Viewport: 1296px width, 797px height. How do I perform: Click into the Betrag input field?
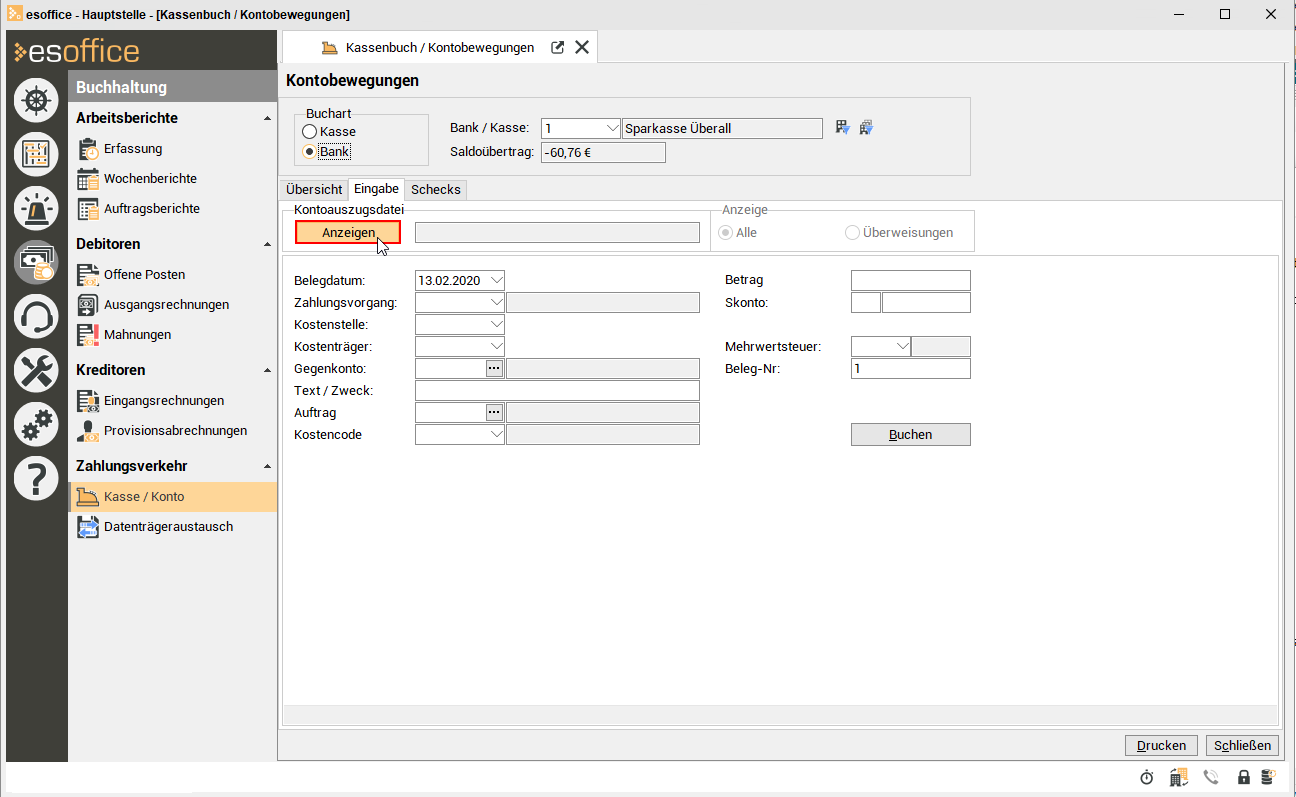(x=910, y=281)
